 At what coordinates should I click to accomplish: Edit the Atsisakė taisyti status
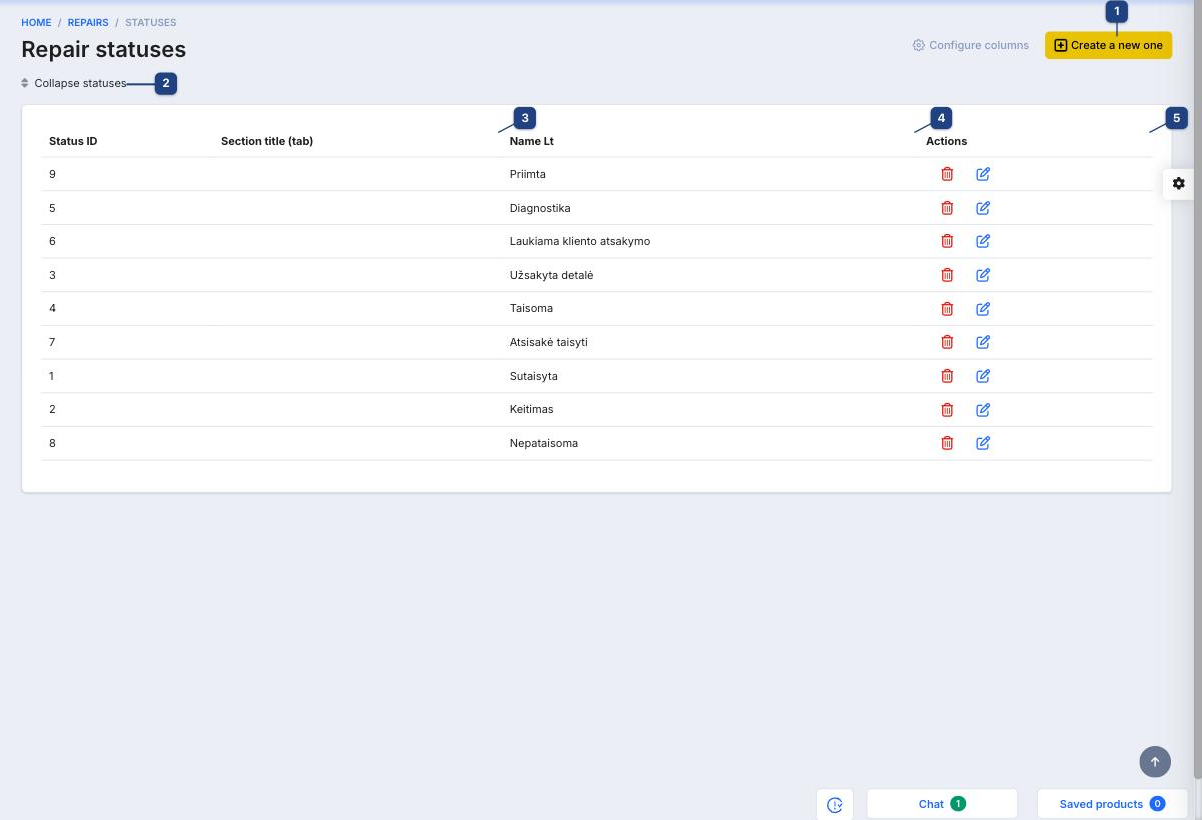click(x=983, y=342)
